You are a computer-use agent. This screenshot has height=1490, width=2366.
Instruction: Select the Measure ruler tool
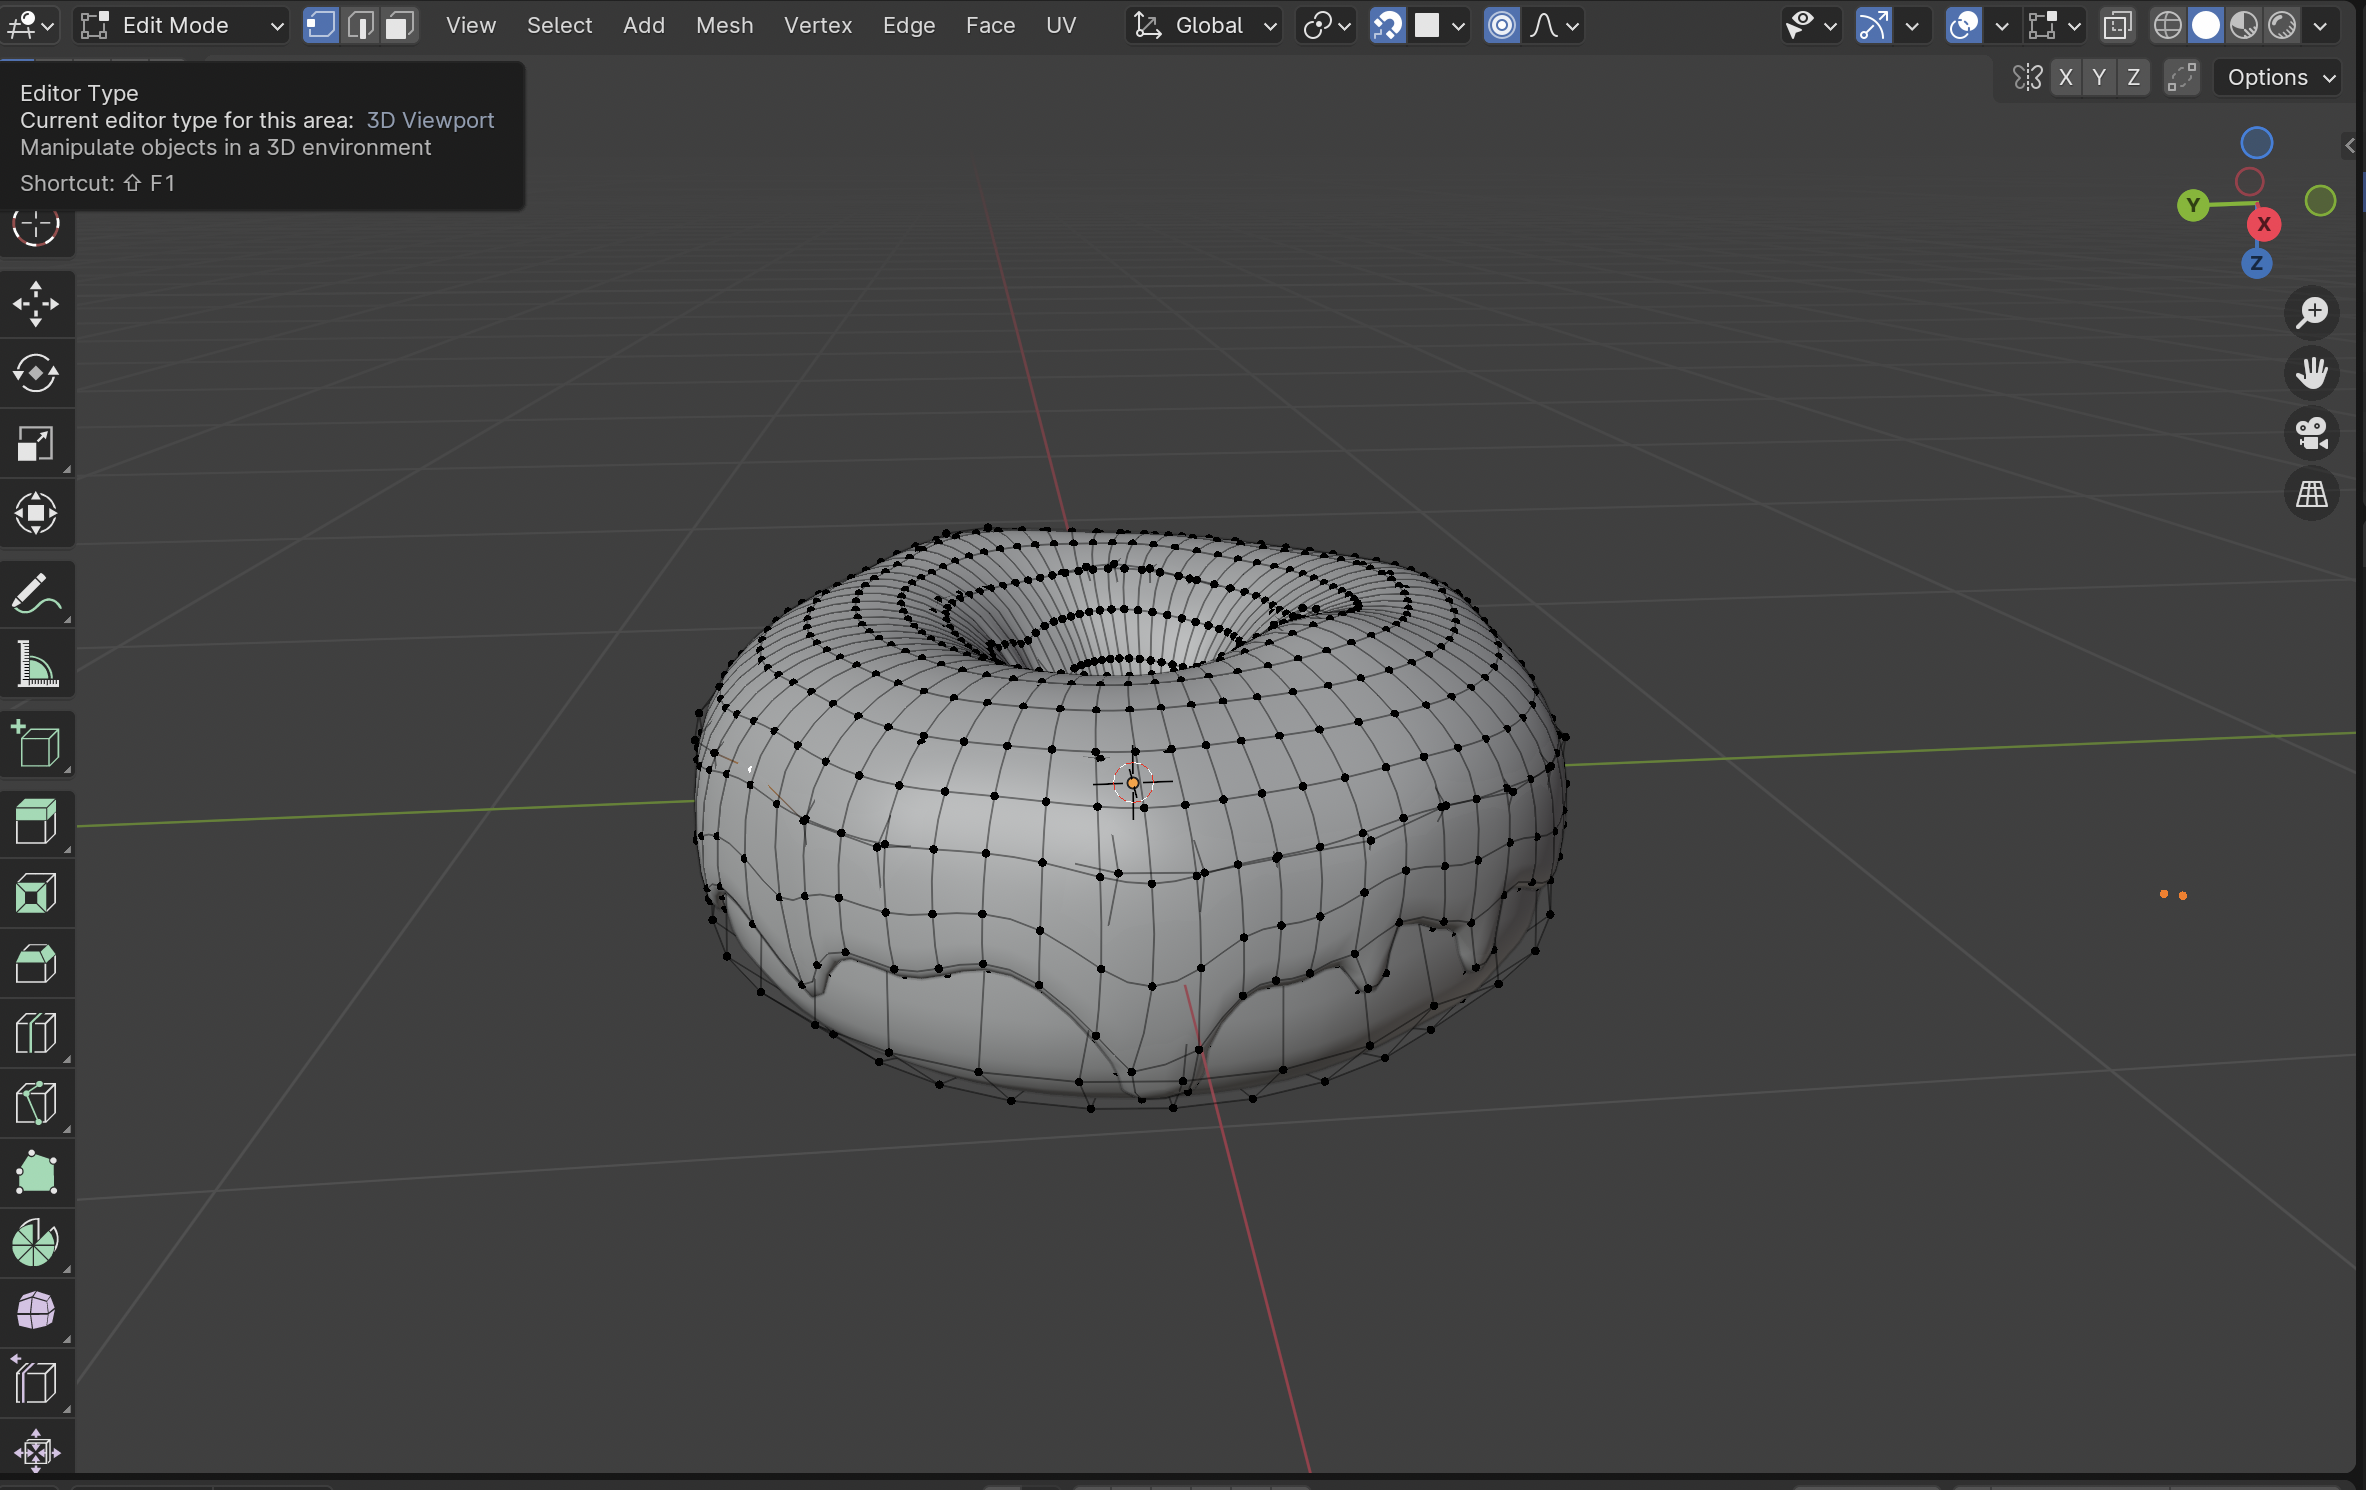(36, 664)
